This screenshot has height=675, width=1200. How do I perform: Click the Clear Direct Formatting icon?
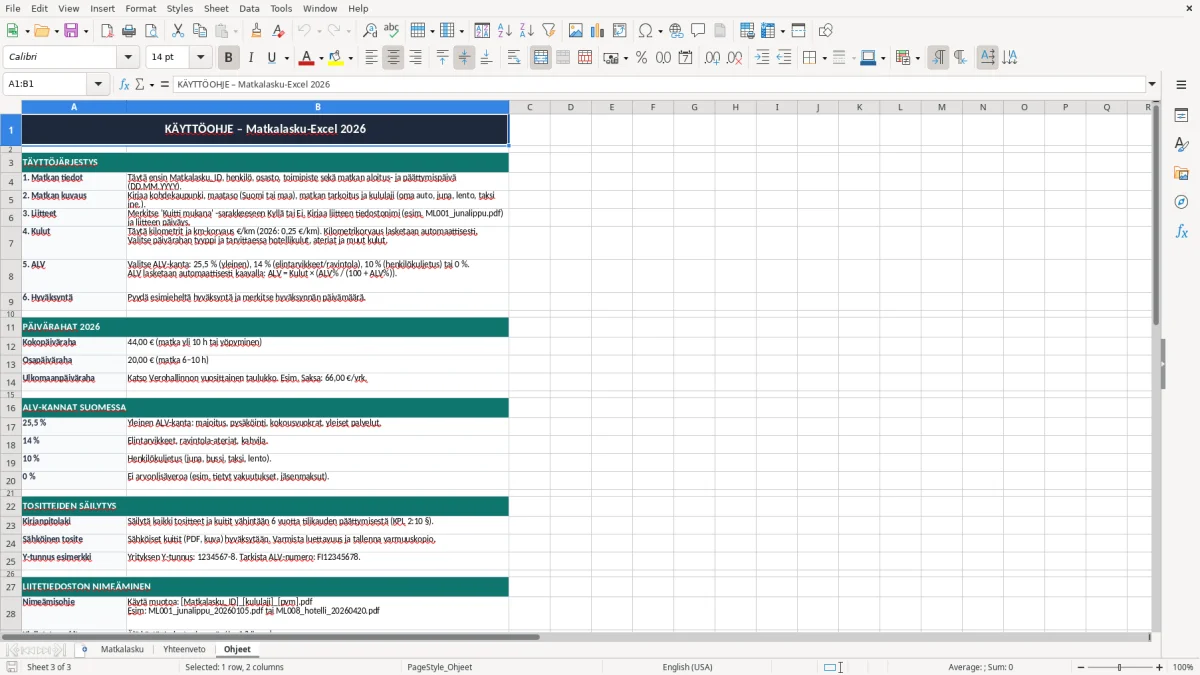(x=278, y=31)
